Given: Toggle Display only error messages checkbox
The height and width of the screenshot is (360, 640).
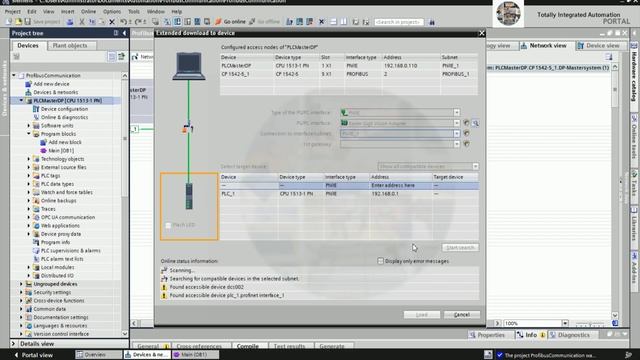Looking at the screenshot, I should [x=380, y=261].
